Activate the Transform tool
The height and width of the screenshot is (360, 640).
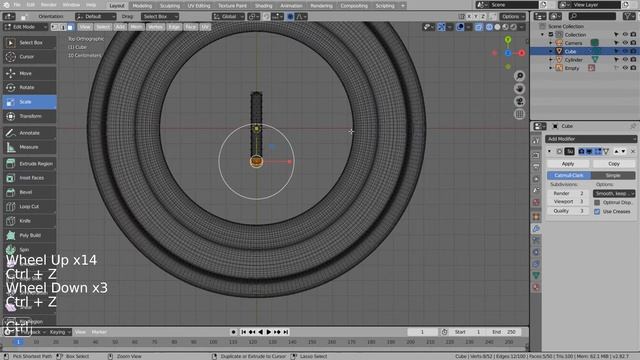click(29, 116)
